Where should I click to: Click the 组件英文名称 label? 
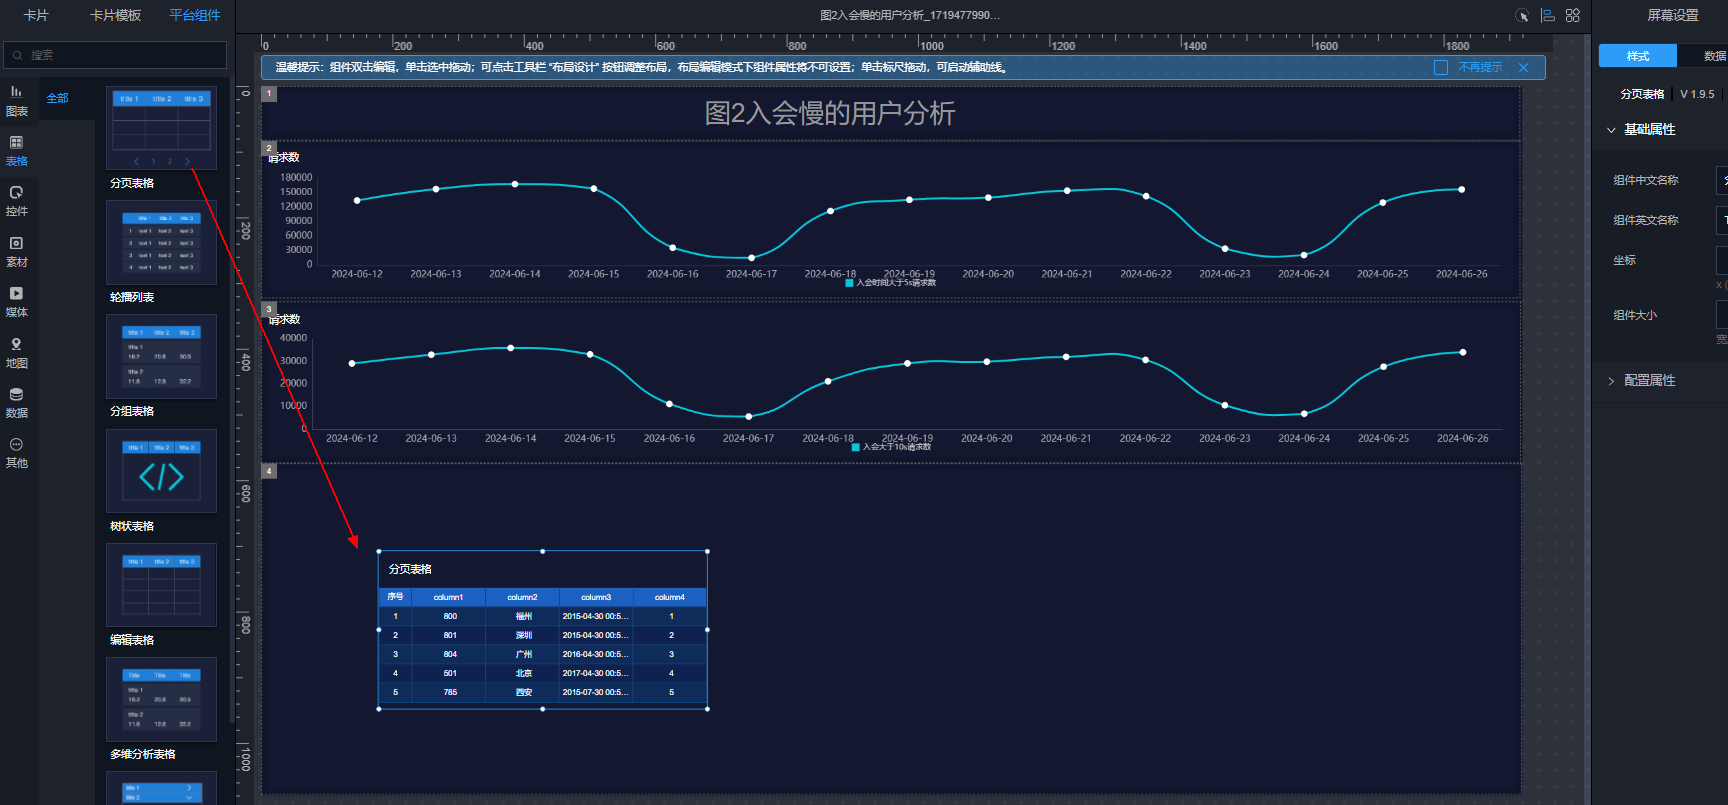pyautogui.click(x=1645, y=220)
